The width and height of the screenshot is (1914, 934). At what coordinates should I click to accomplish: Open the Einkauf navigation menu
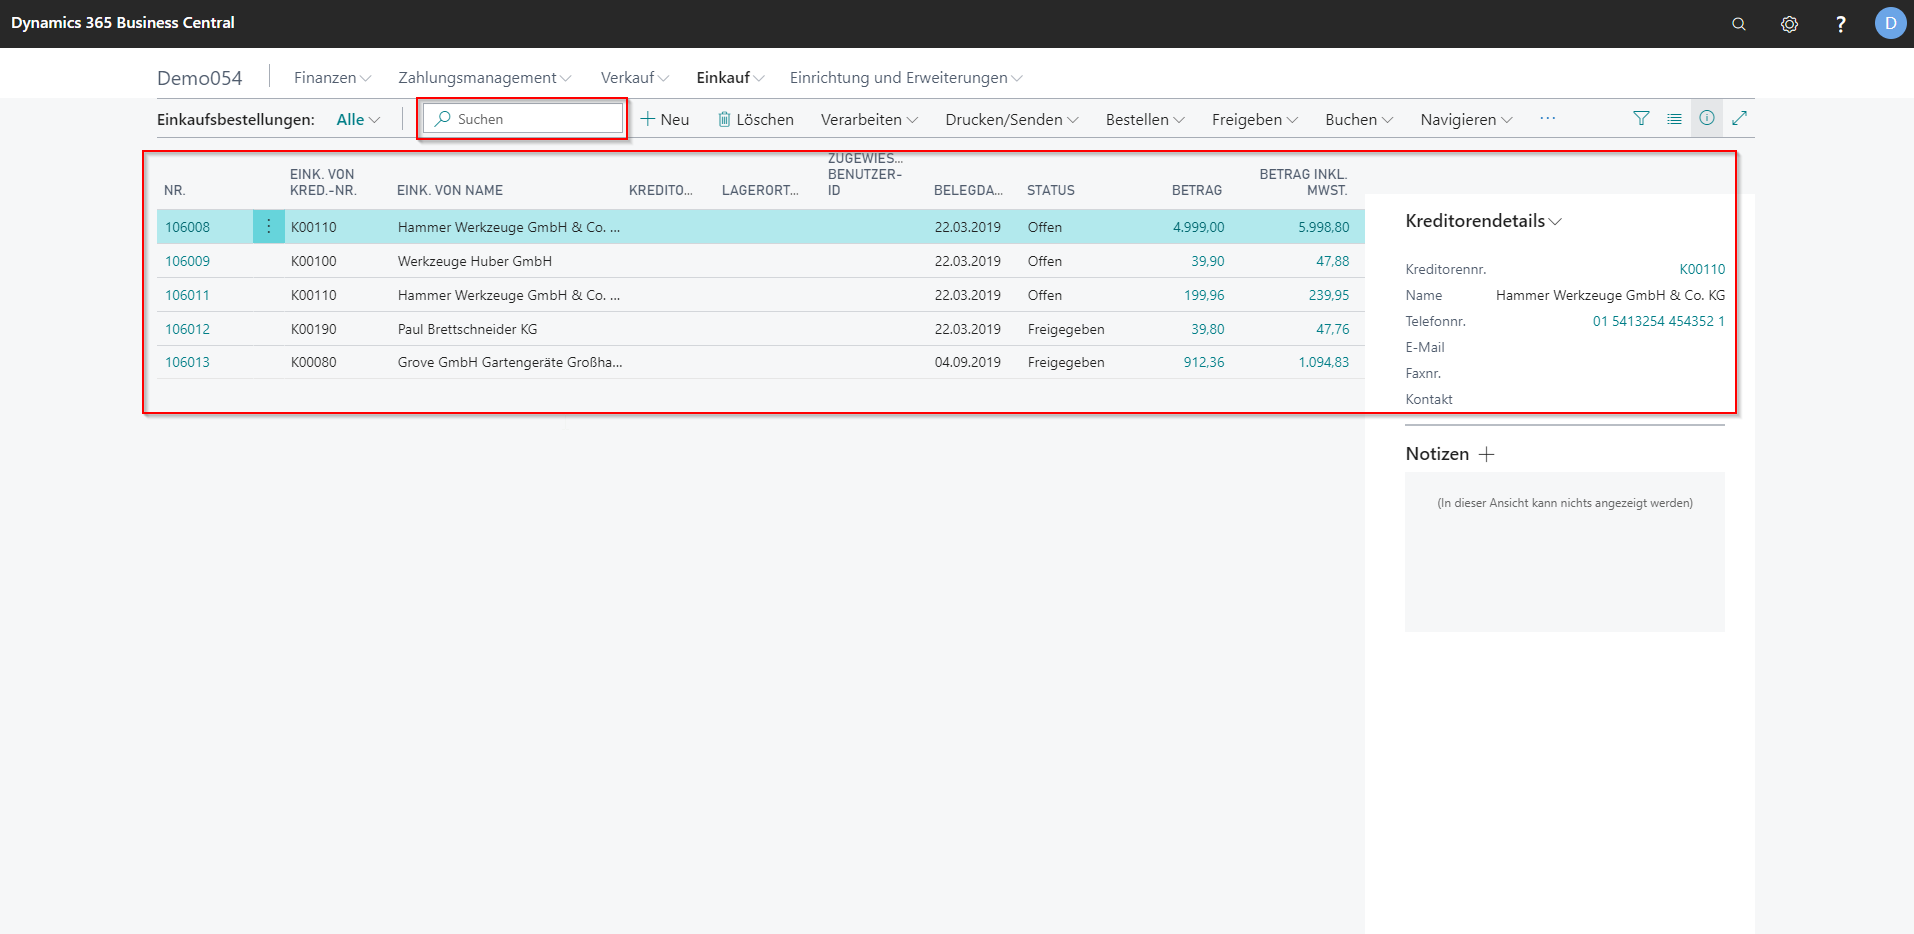pyautogui.click(x=730, y=77)
